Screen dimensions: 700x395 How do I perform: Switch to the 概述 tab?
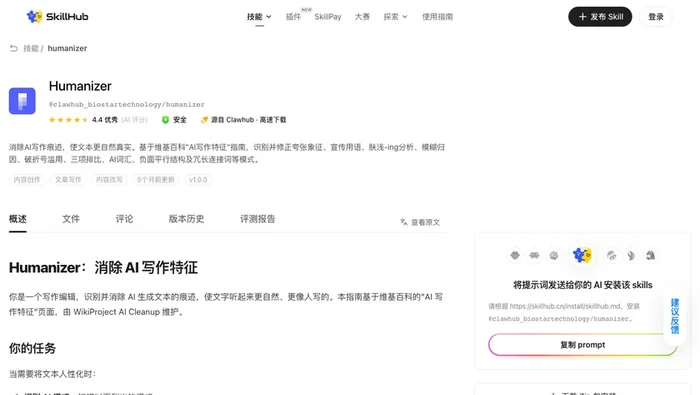(18, 219)
